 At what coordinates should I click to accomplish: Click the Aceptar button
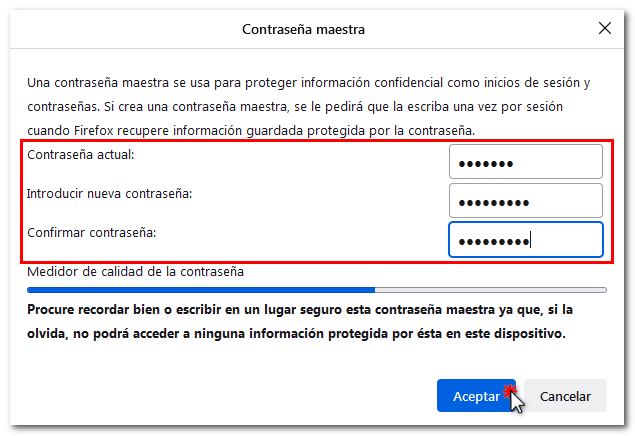(x=475, y=396)
